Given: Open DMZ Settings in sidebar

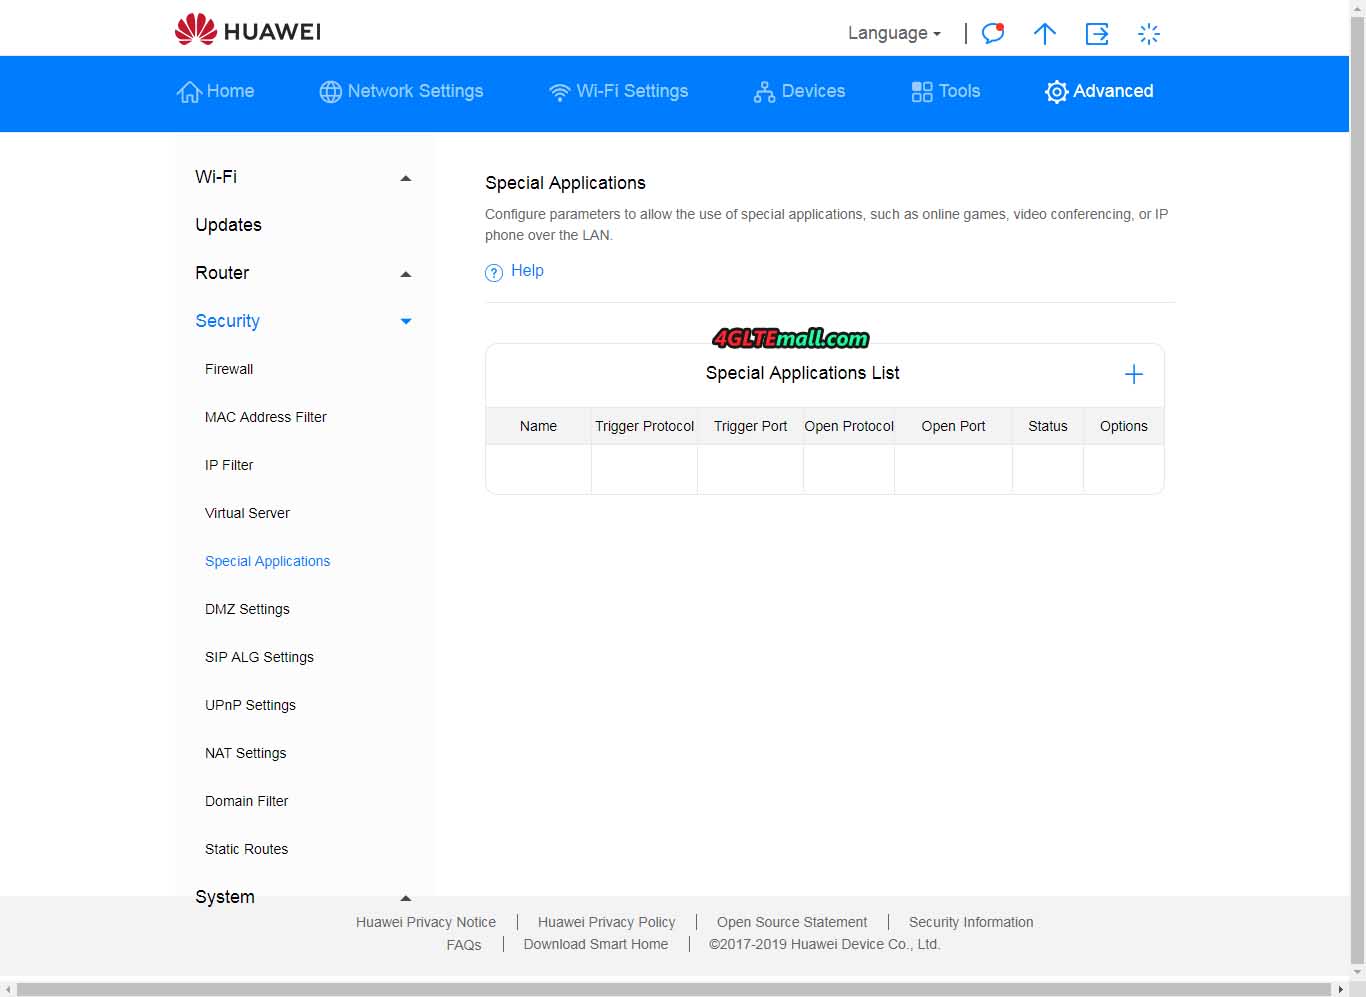Looking at the screenshot, I should [x=247, y=609].
